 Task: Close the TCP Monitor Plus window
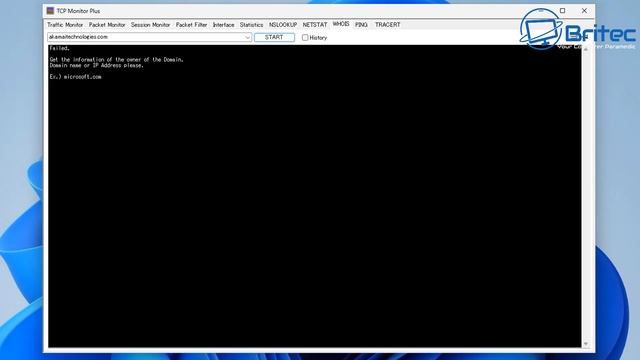(584, 11)
